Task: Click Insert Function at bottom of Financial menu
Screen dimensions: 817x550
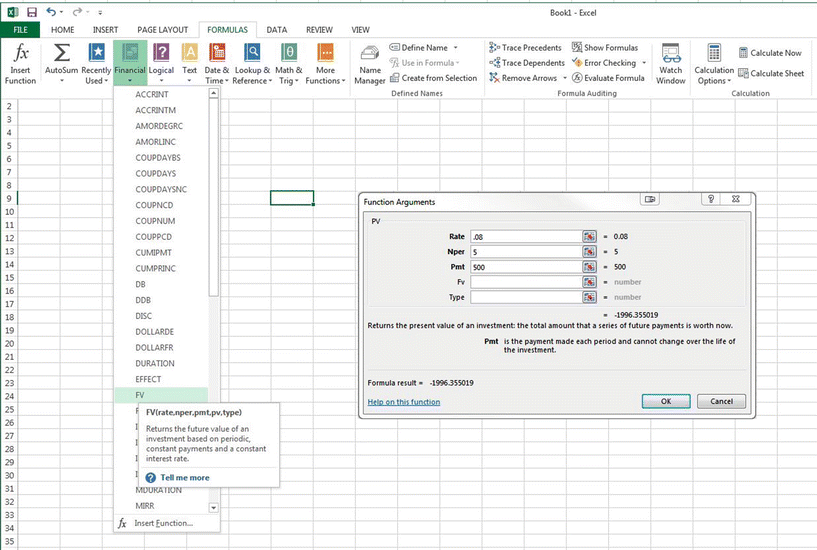Action: [x=164, y=523]
